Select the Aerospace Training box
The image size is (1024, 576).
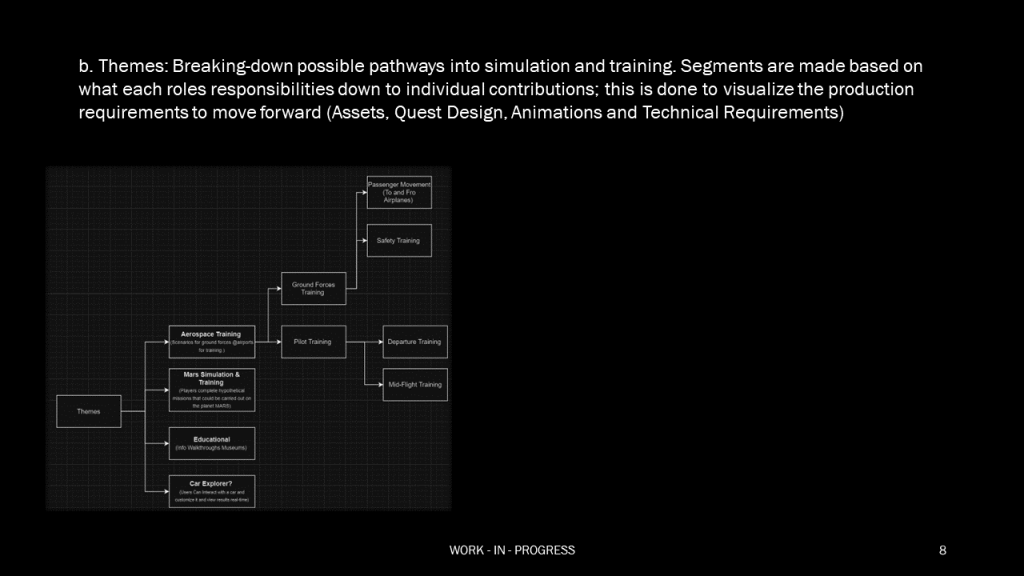(211, 341)
